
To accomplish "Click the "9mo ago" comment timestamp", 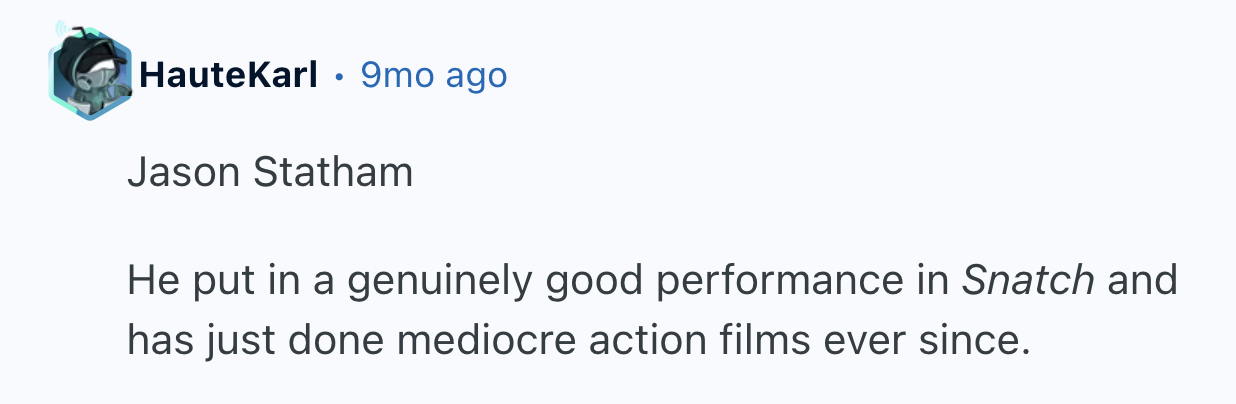I will tap(433, 74).
